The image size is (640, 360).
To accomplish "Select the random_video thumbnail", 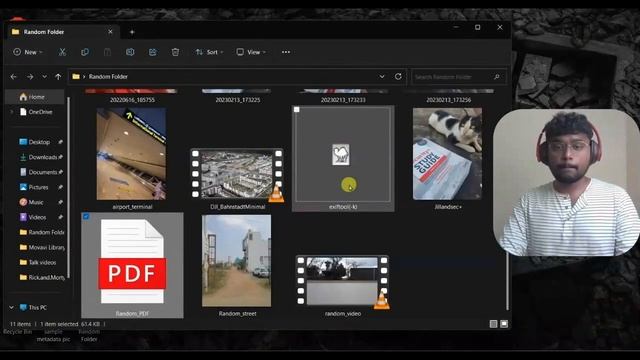I will (x=342, y=282).
